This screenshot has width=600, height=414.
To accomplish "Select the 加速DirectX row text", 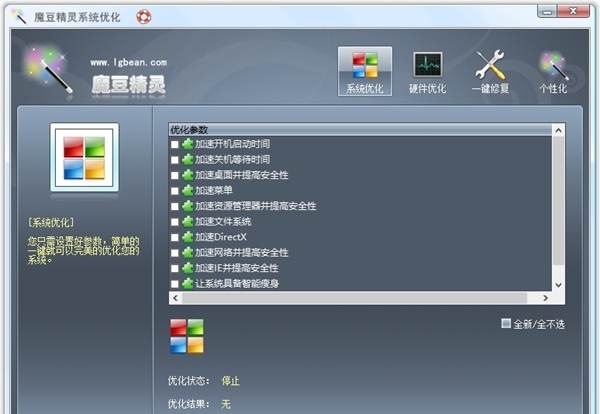I will point(221,237).
